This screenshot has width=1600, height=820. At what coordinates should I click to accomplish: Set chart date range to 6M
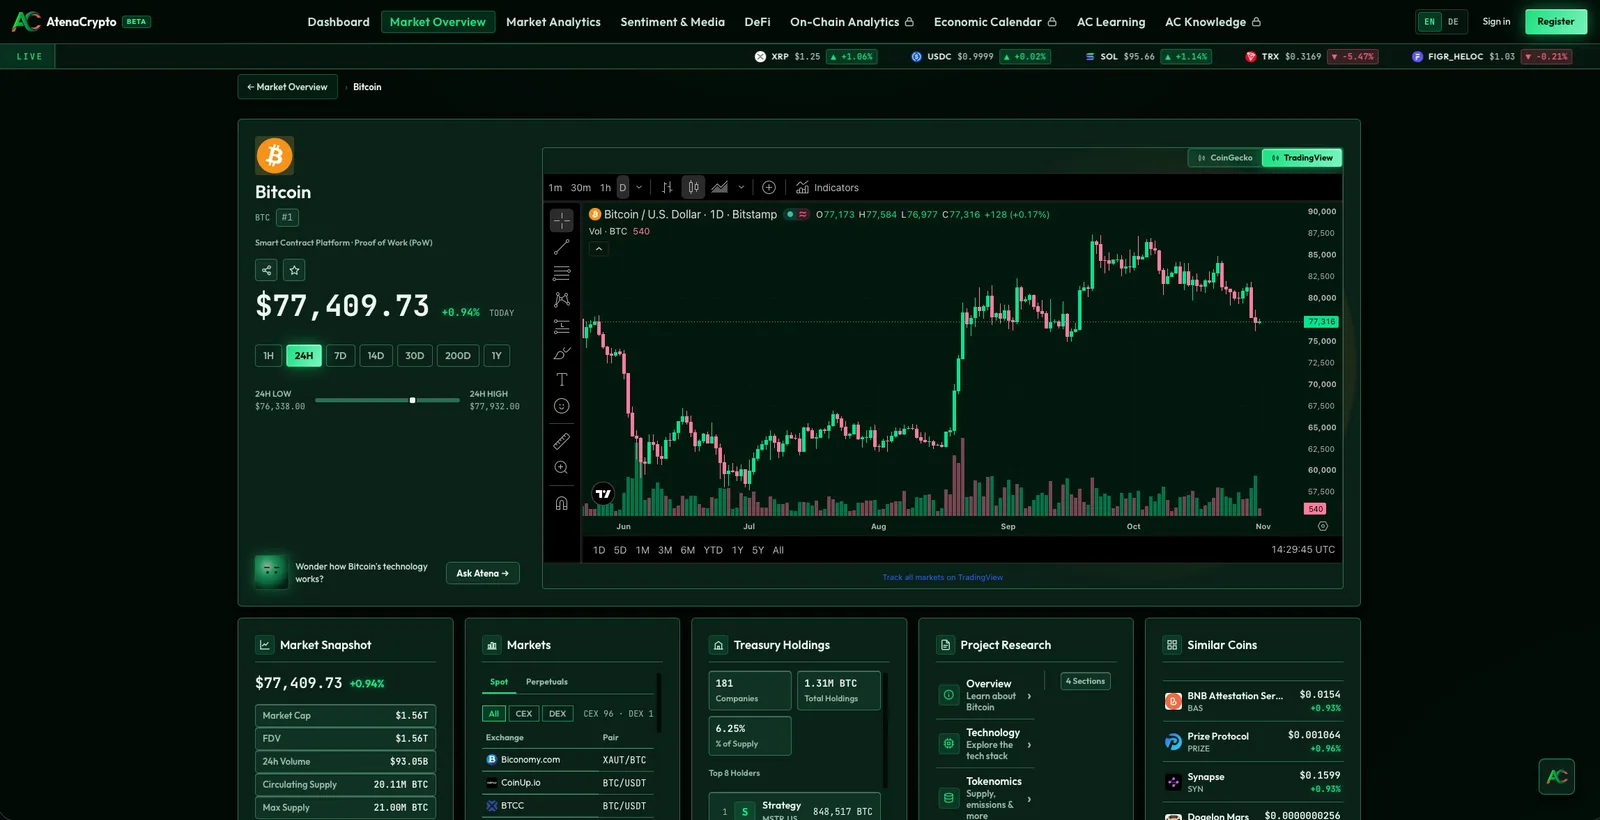pyautogui.click(x=688, y=550)
